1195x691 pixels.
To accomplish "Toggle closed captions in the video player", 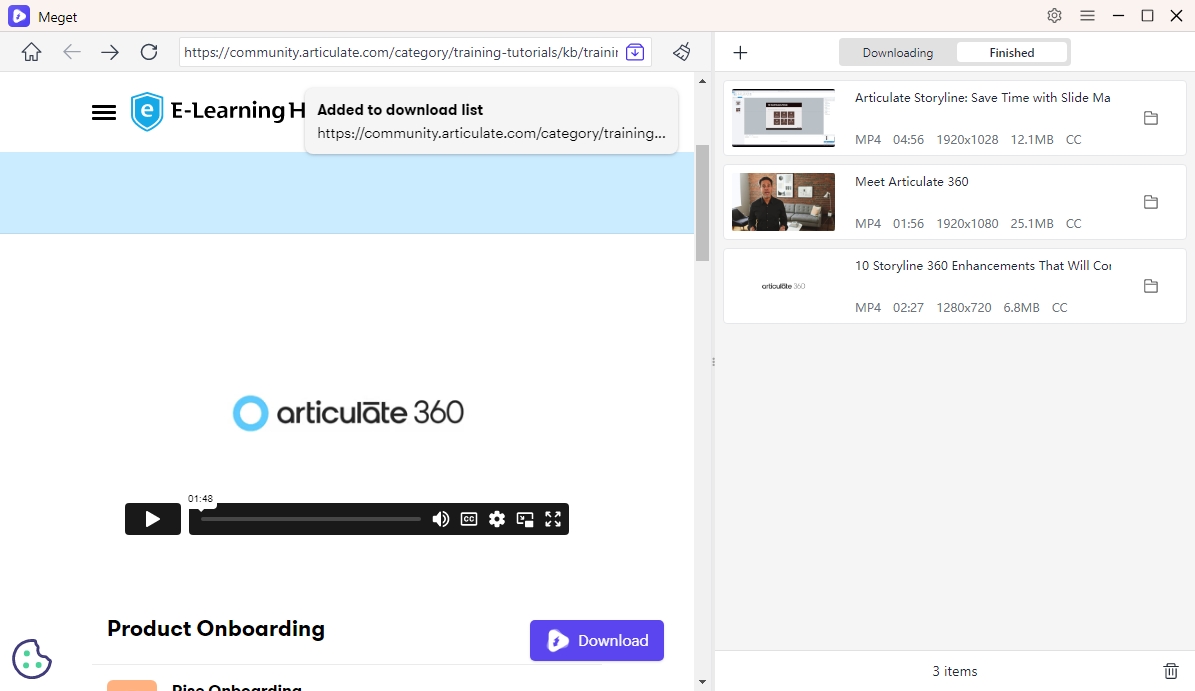I will 469,519.
